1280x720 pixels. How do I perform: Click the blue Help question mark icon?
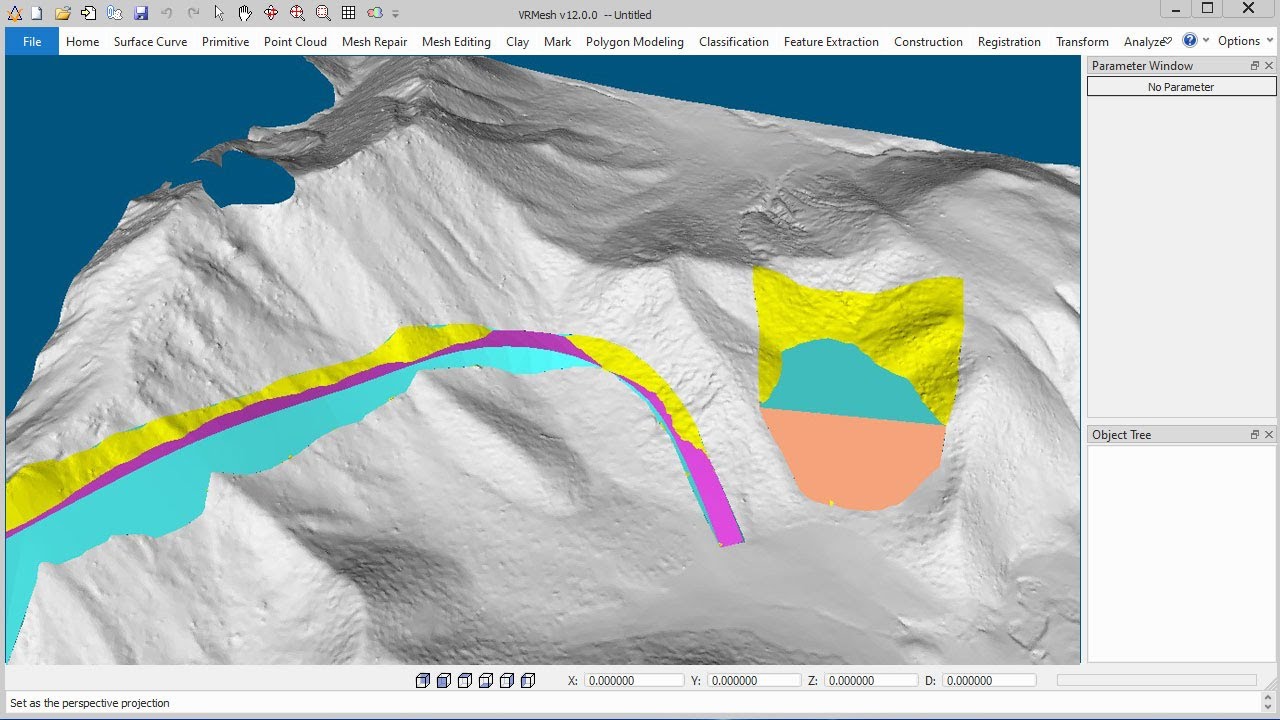tap(1190, 40)
